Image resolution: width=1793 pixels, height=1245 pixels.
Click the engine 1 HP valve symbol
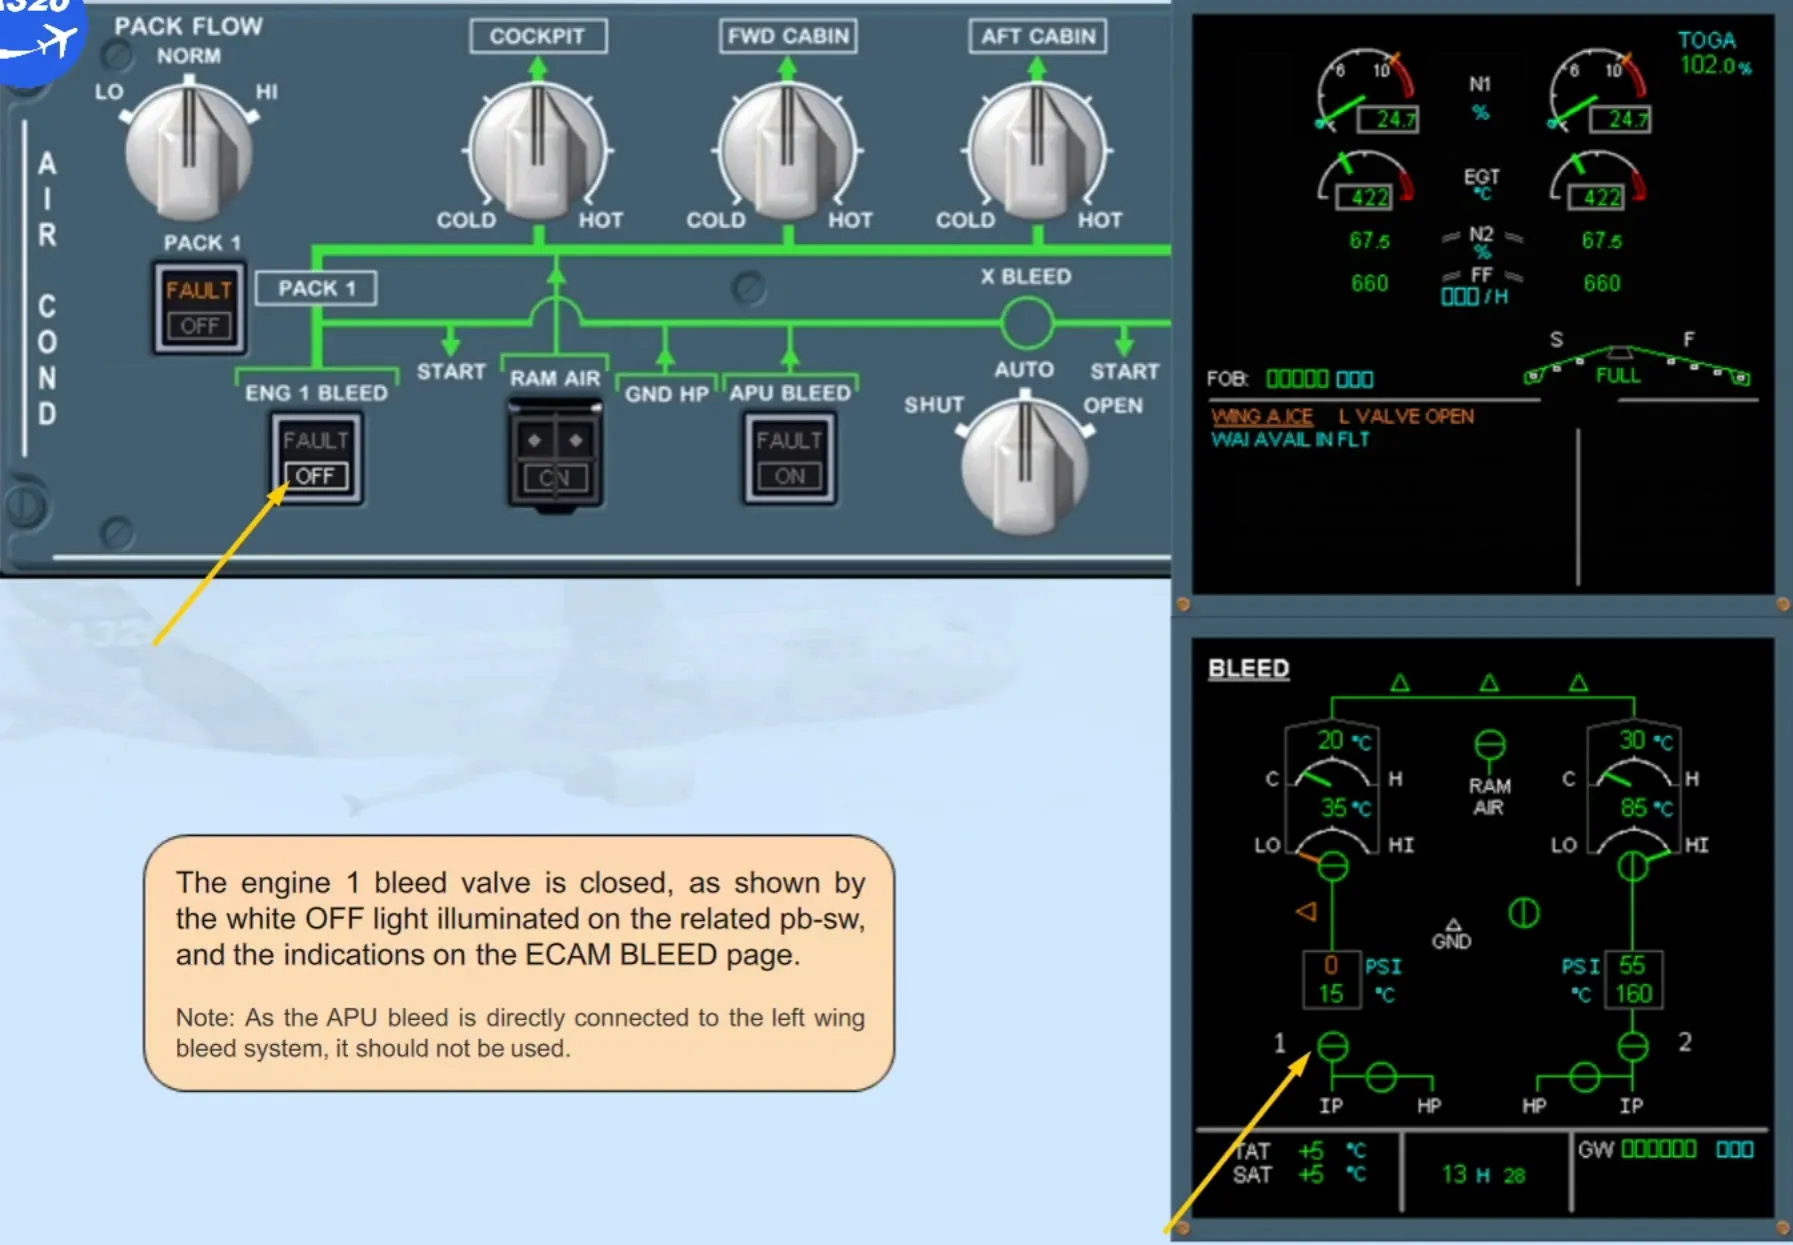tap(1381, 1077)
